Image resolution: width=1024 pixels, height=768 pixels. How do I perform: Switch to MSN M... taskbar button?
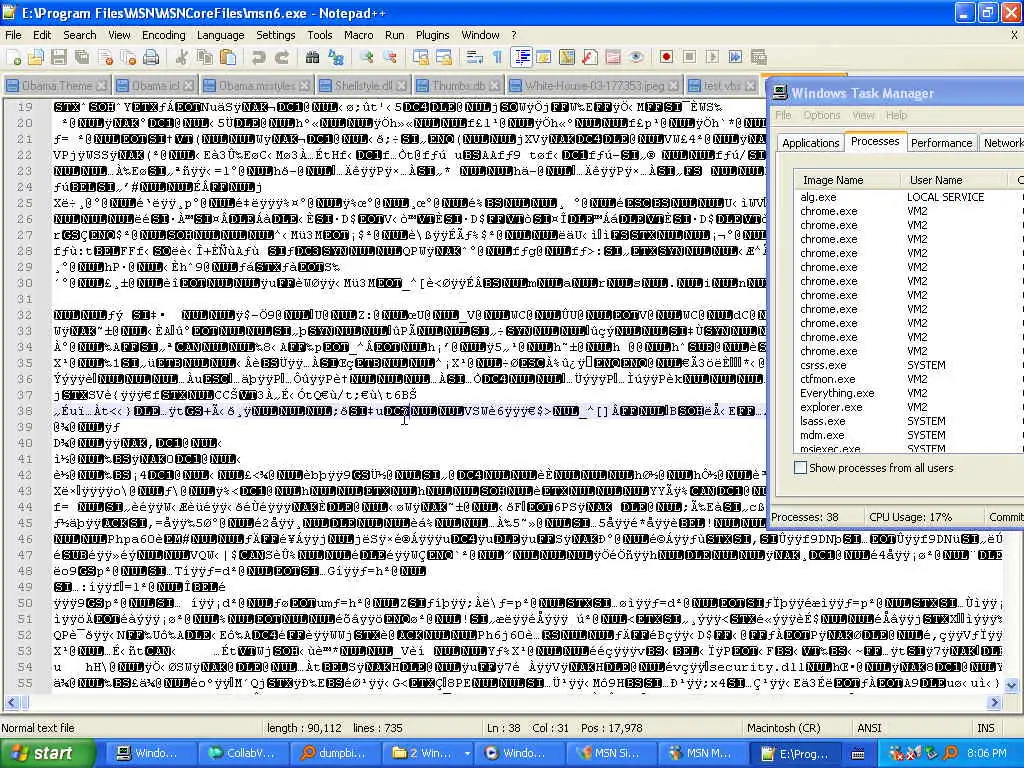click(701, 753)
